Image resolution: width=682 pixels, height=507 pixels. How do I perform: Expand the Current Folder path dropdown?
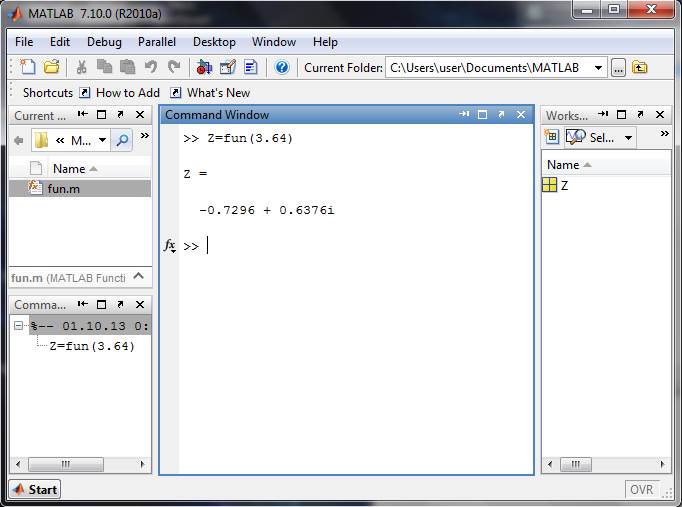[598, 68]
